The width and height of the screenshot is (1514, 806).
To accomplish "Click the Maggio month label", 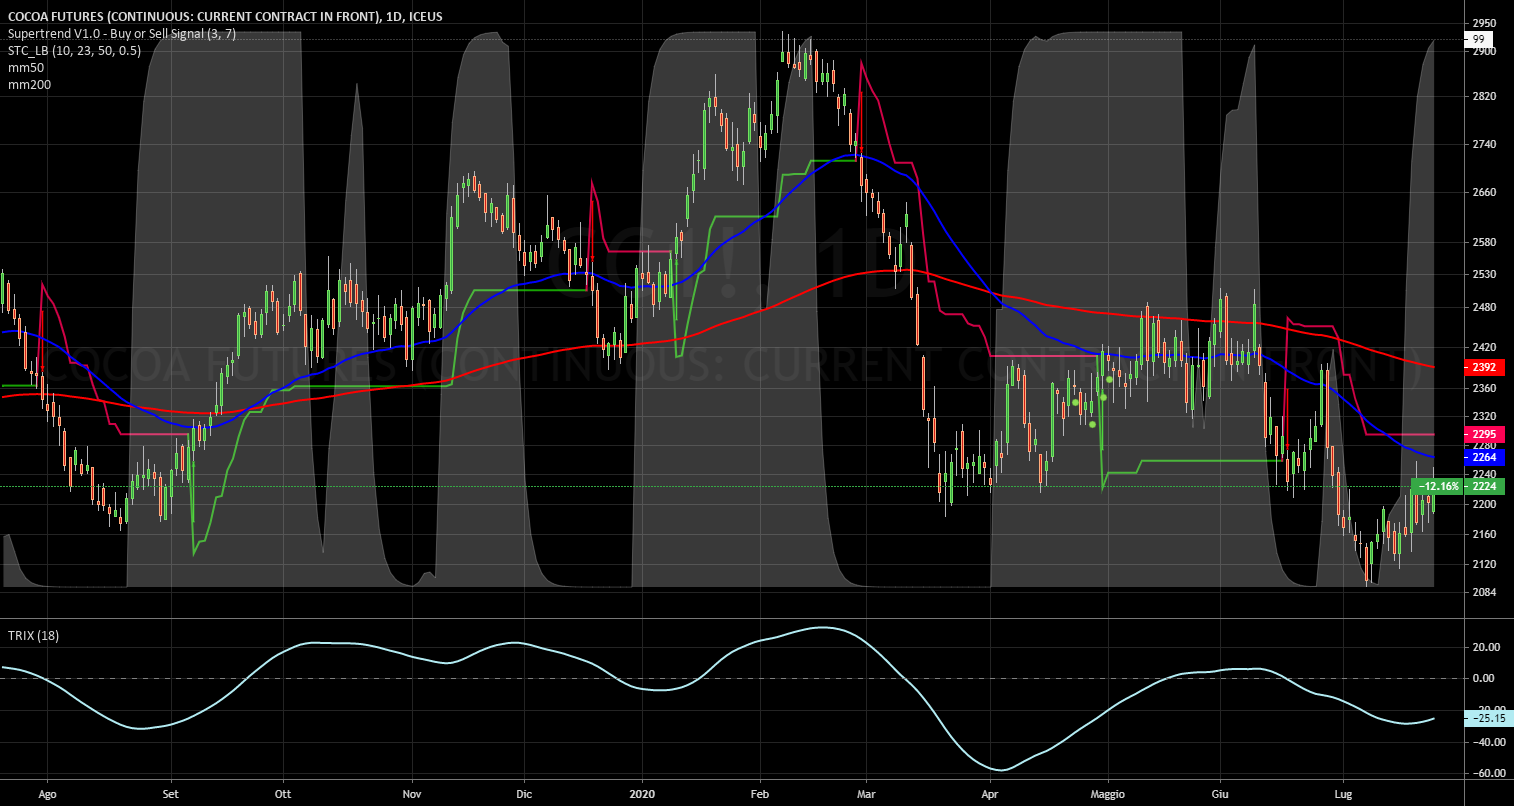I will point(1108,795).
